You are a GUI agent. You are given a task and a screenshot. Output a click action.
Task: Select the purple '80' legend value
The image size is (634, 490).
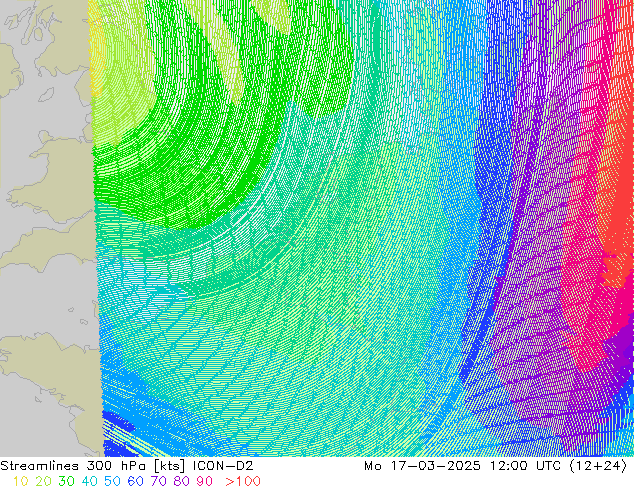tap(182, 482)
